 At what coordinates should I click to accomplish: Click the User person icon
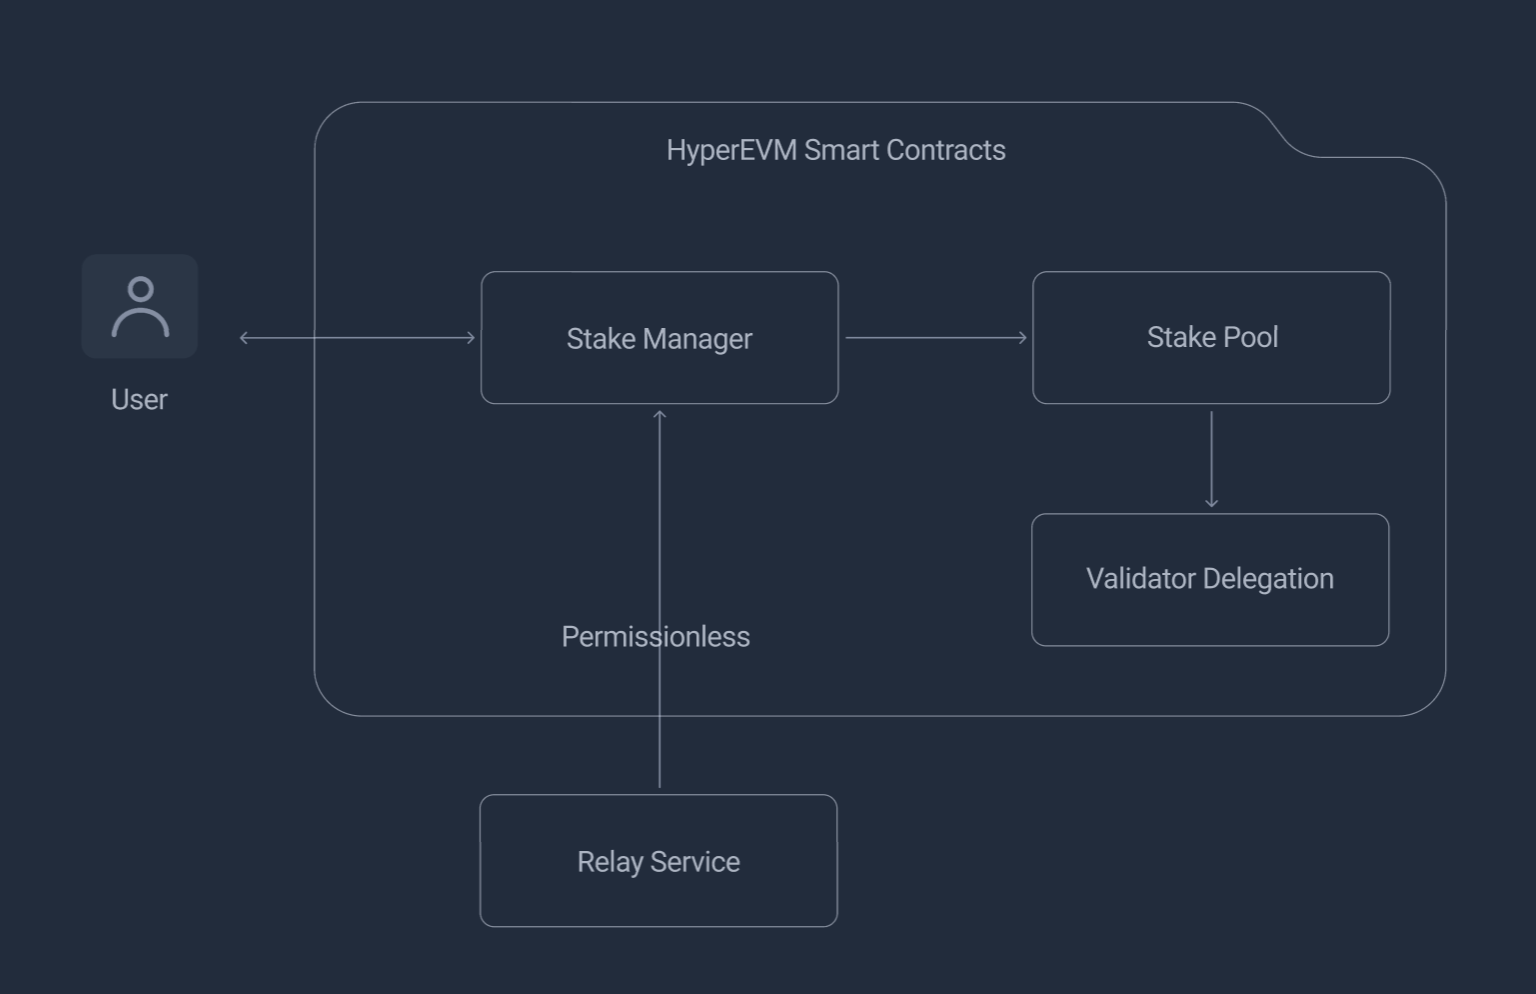point(140,306)
